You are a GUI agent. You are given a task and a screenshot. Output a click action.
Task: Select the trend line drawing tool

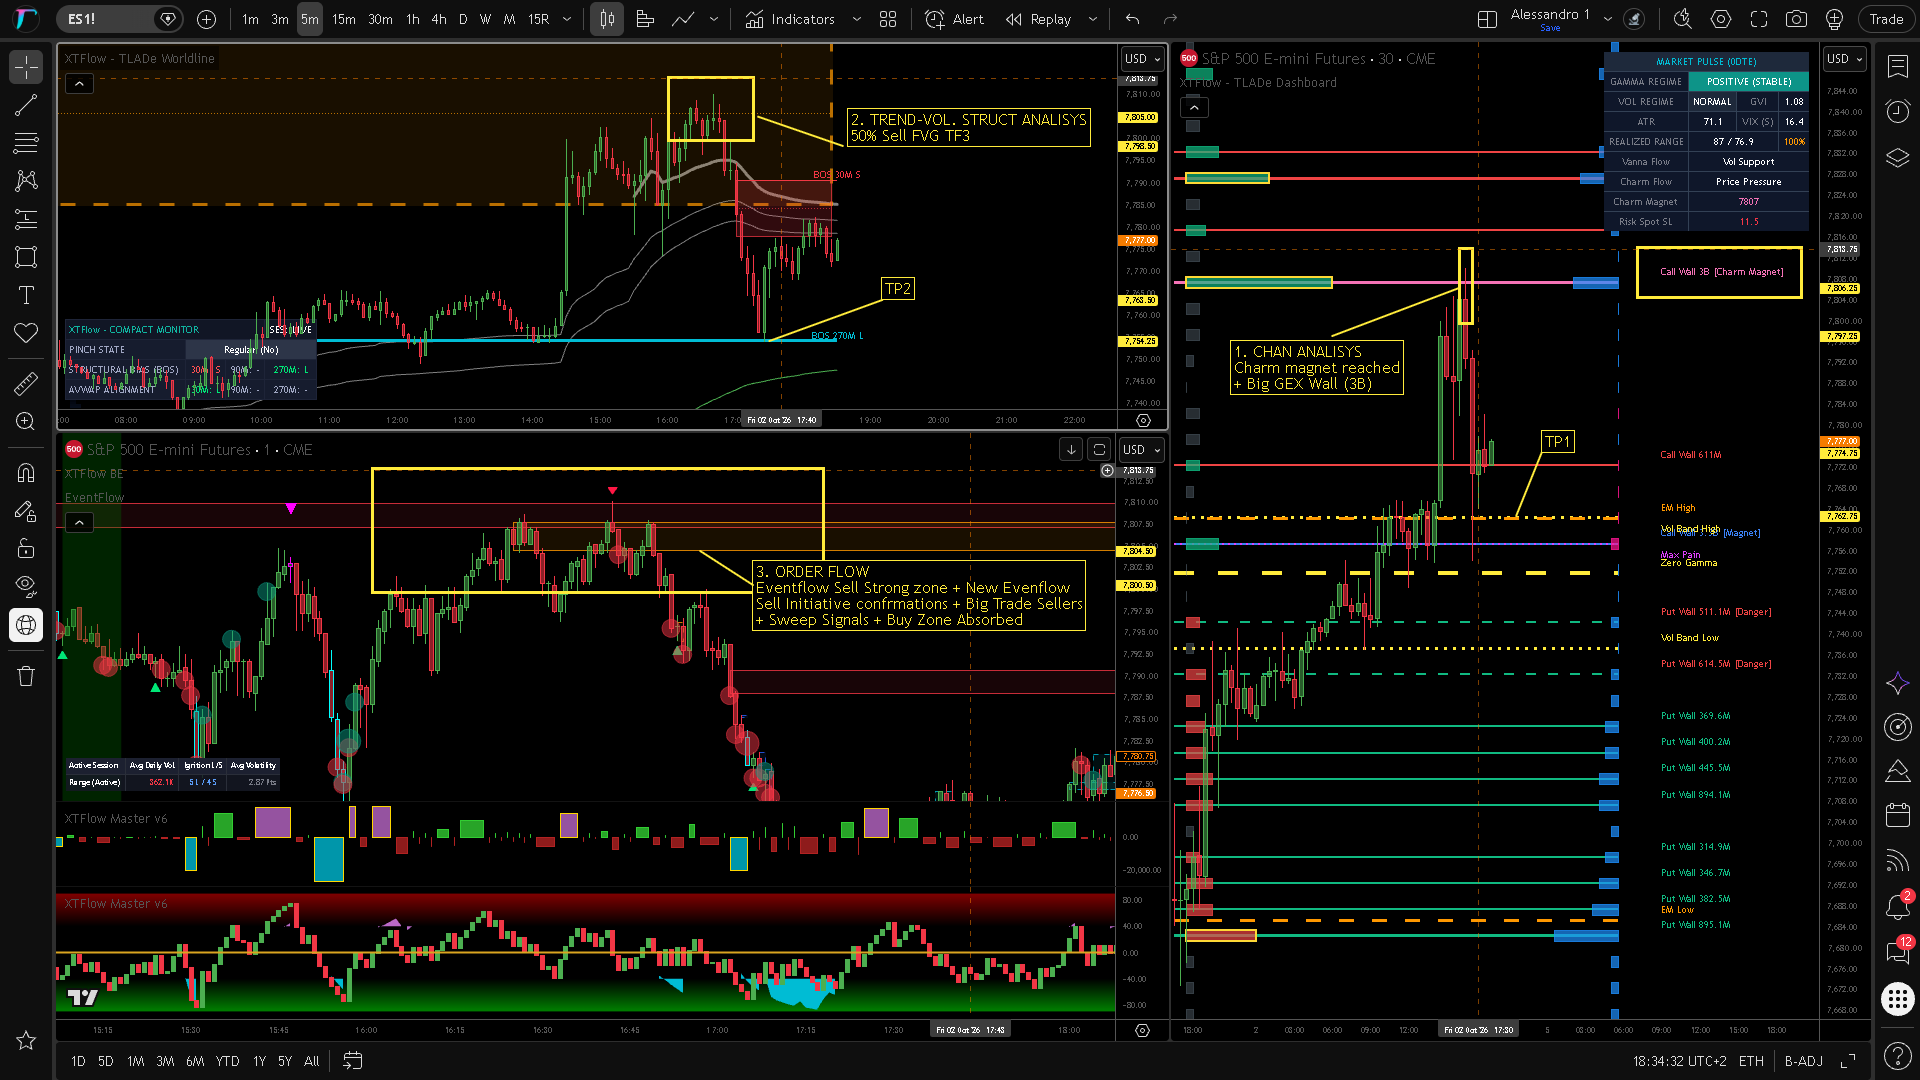coord(26,105)
